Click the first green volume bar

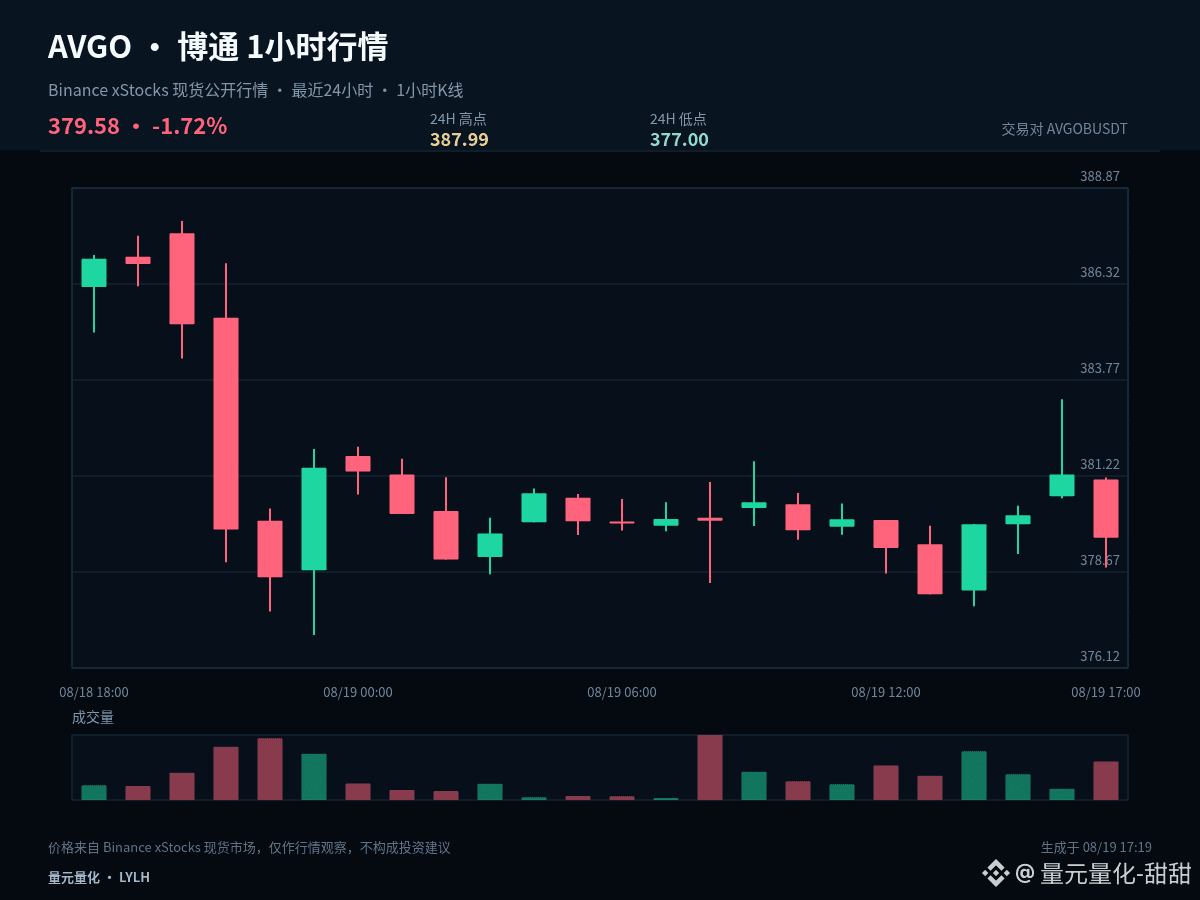(x=94, y=792)
